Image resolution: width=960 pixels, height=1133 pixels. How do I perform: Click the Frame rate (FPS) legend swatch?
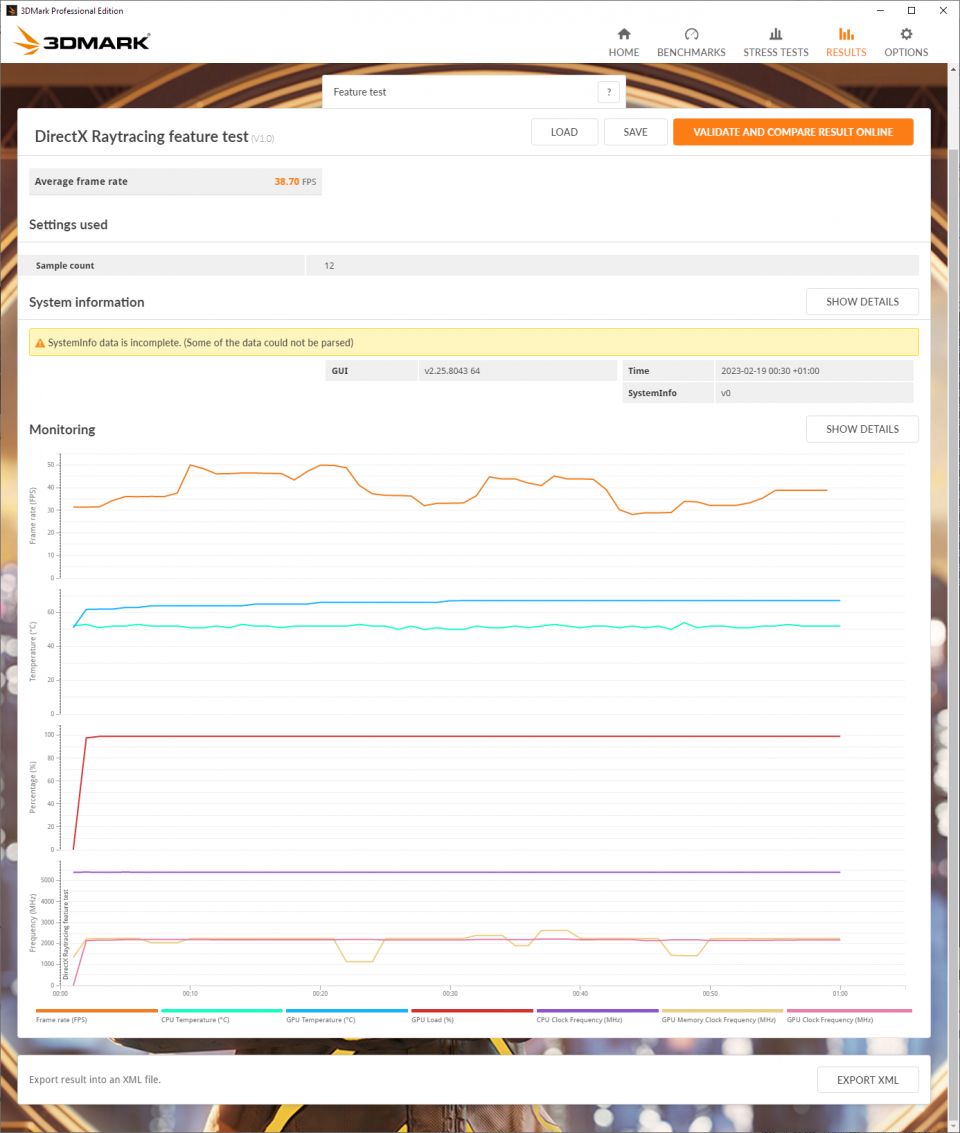(96, 1011)
